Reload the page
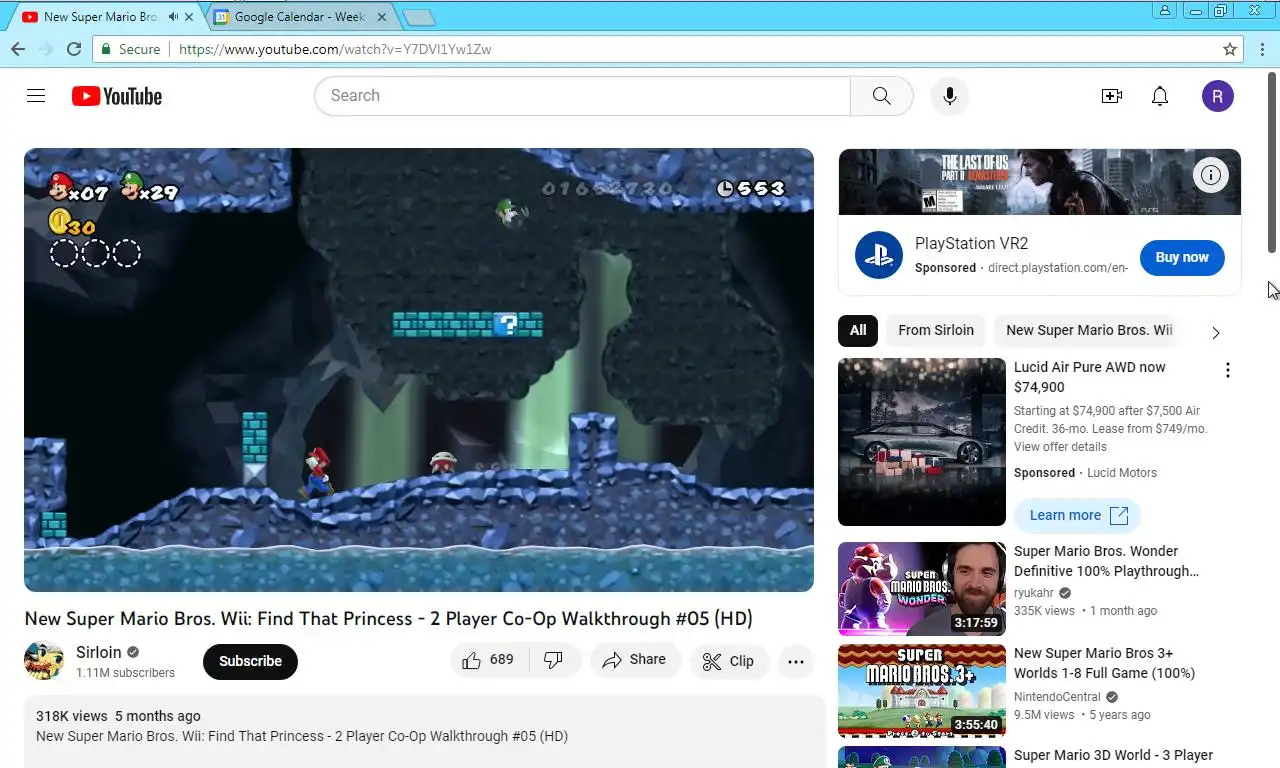 [74, 49]
